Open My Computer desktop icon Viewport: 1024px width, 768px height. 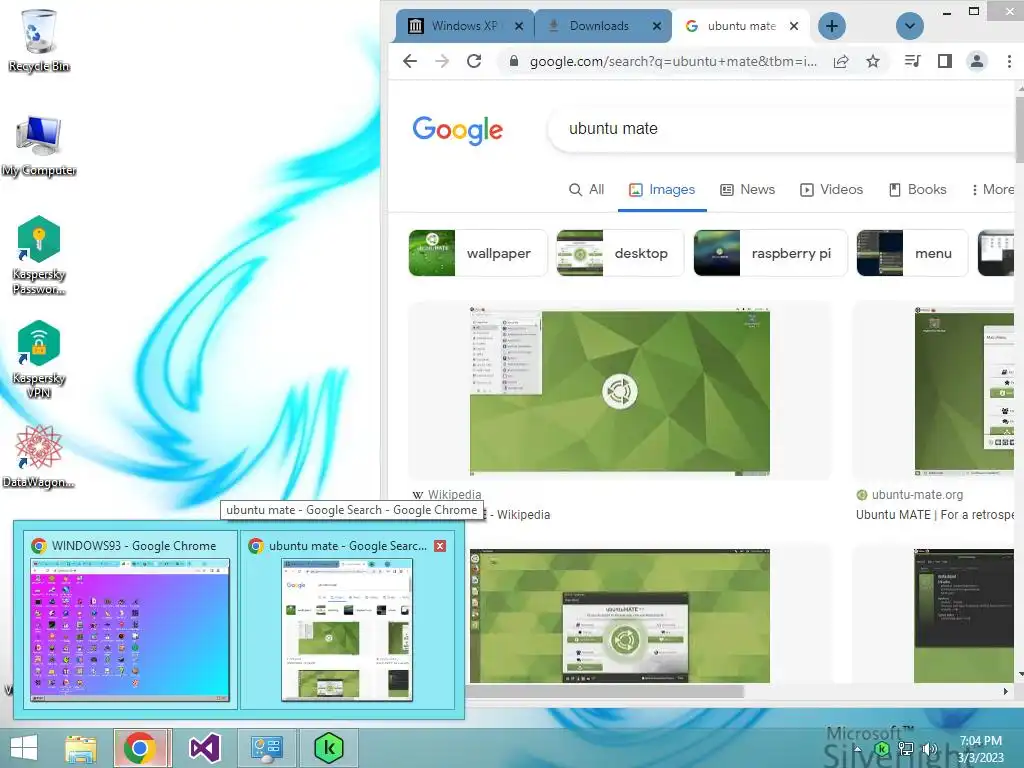click(39, 146)
